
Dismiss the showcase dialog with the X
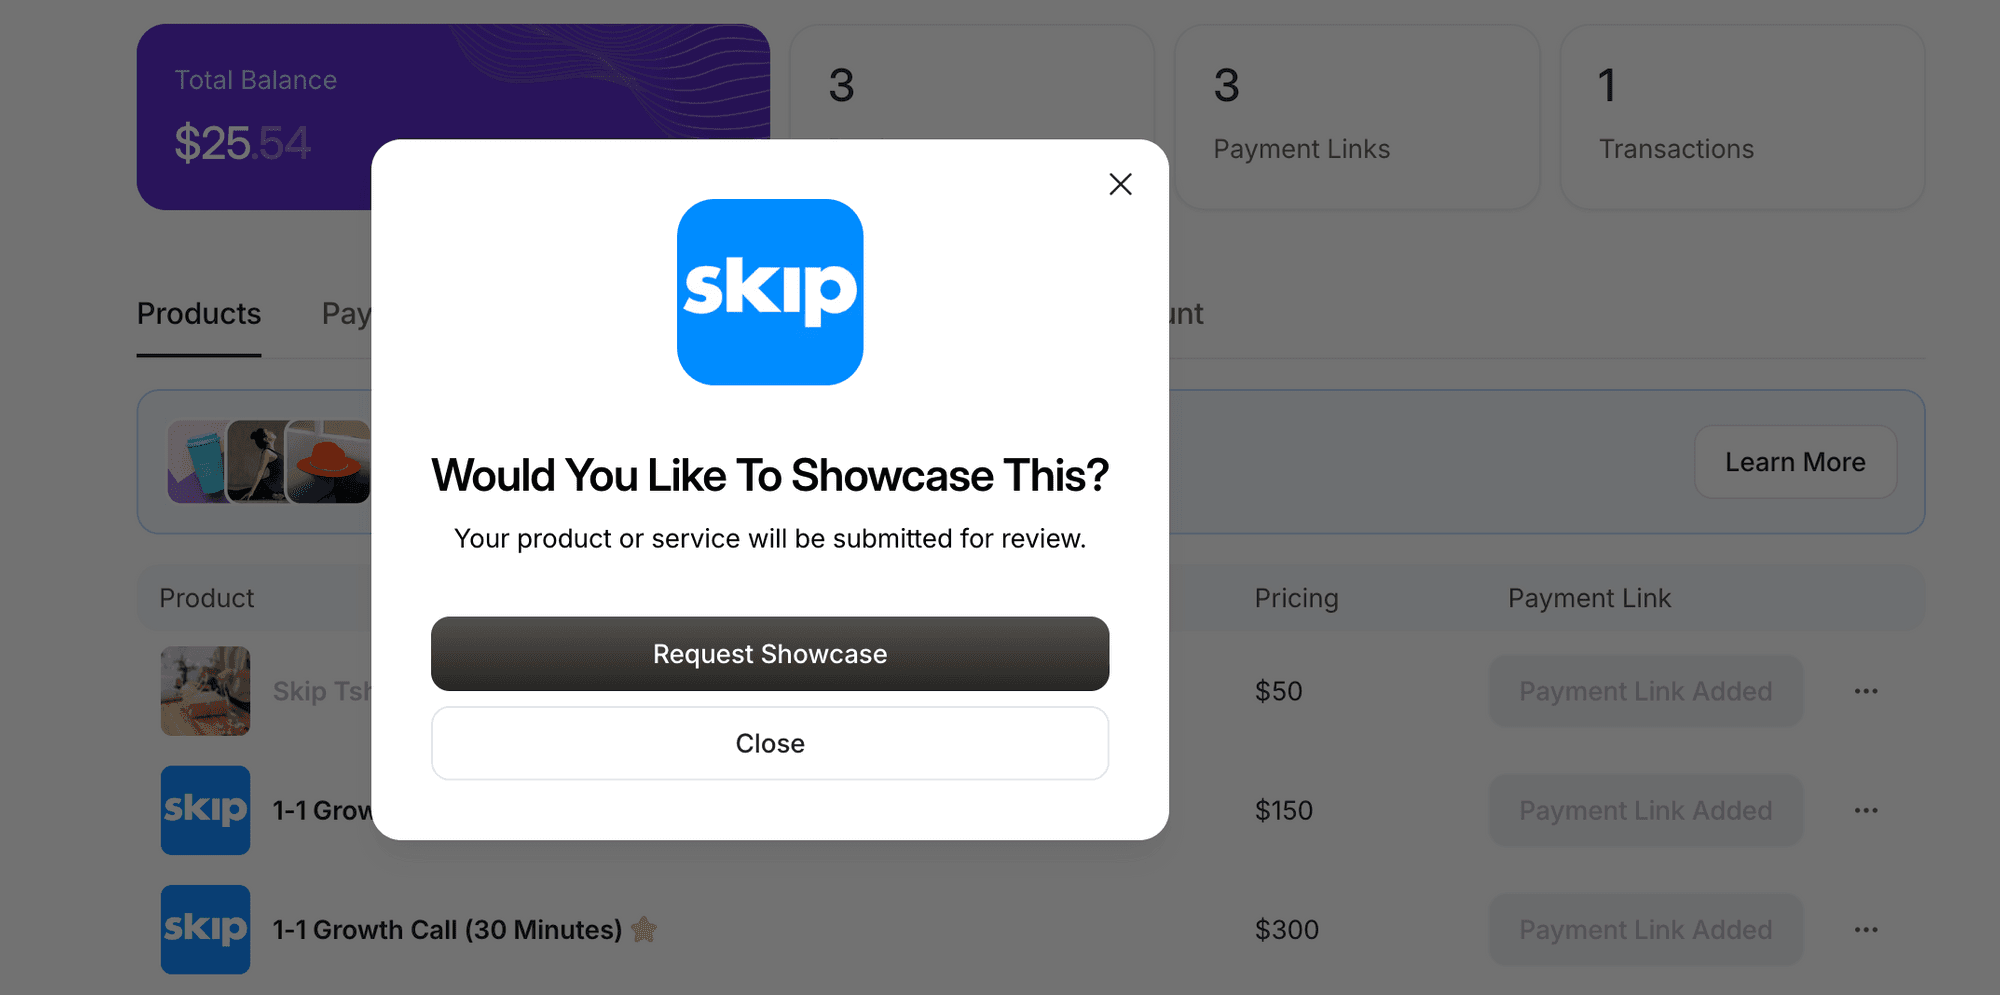(1120, 184)
